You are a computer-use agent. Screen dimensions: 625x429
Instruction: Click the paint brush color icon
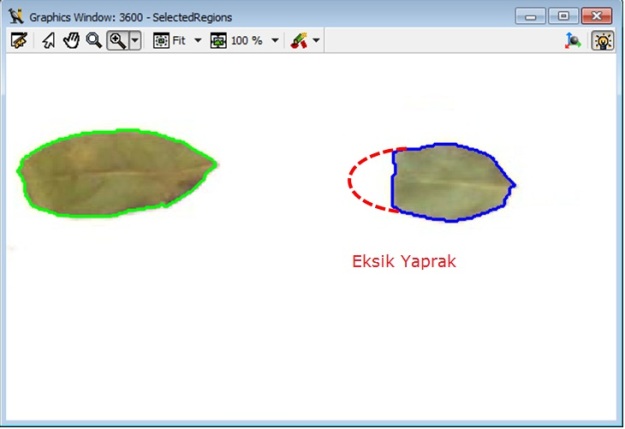pos(299,40)
